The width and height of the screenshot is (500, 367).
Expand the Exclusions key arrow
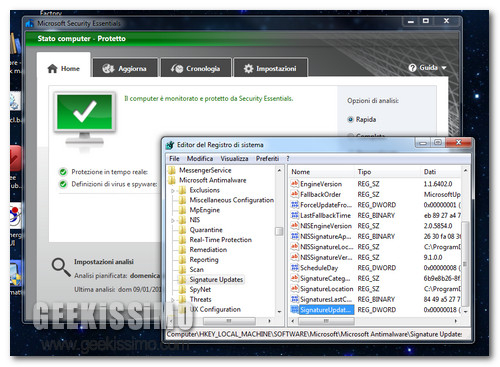173,191
